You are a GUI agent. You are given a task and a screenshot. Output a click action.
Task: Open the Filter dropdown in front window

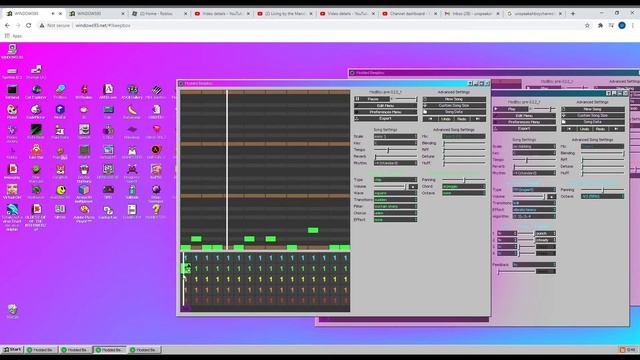point(395,206)
